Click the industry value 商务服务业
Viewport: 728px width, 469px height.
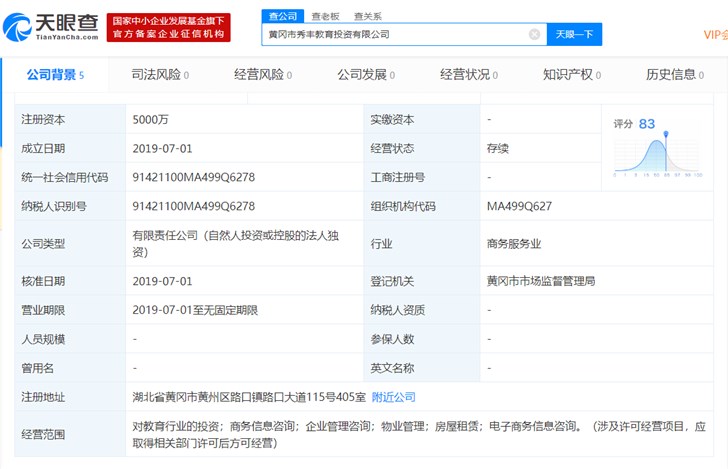[x=514, y=244]
